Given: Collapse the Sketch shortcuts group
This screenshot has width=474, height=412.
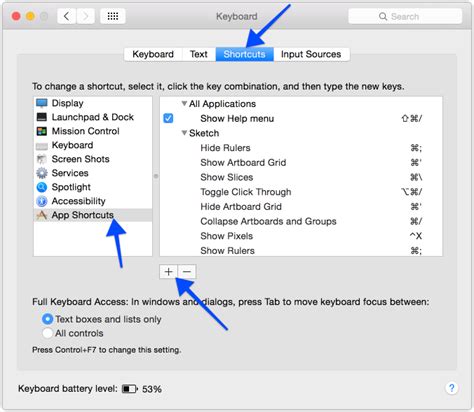Looking at the screenshot, I should point(184,133).
